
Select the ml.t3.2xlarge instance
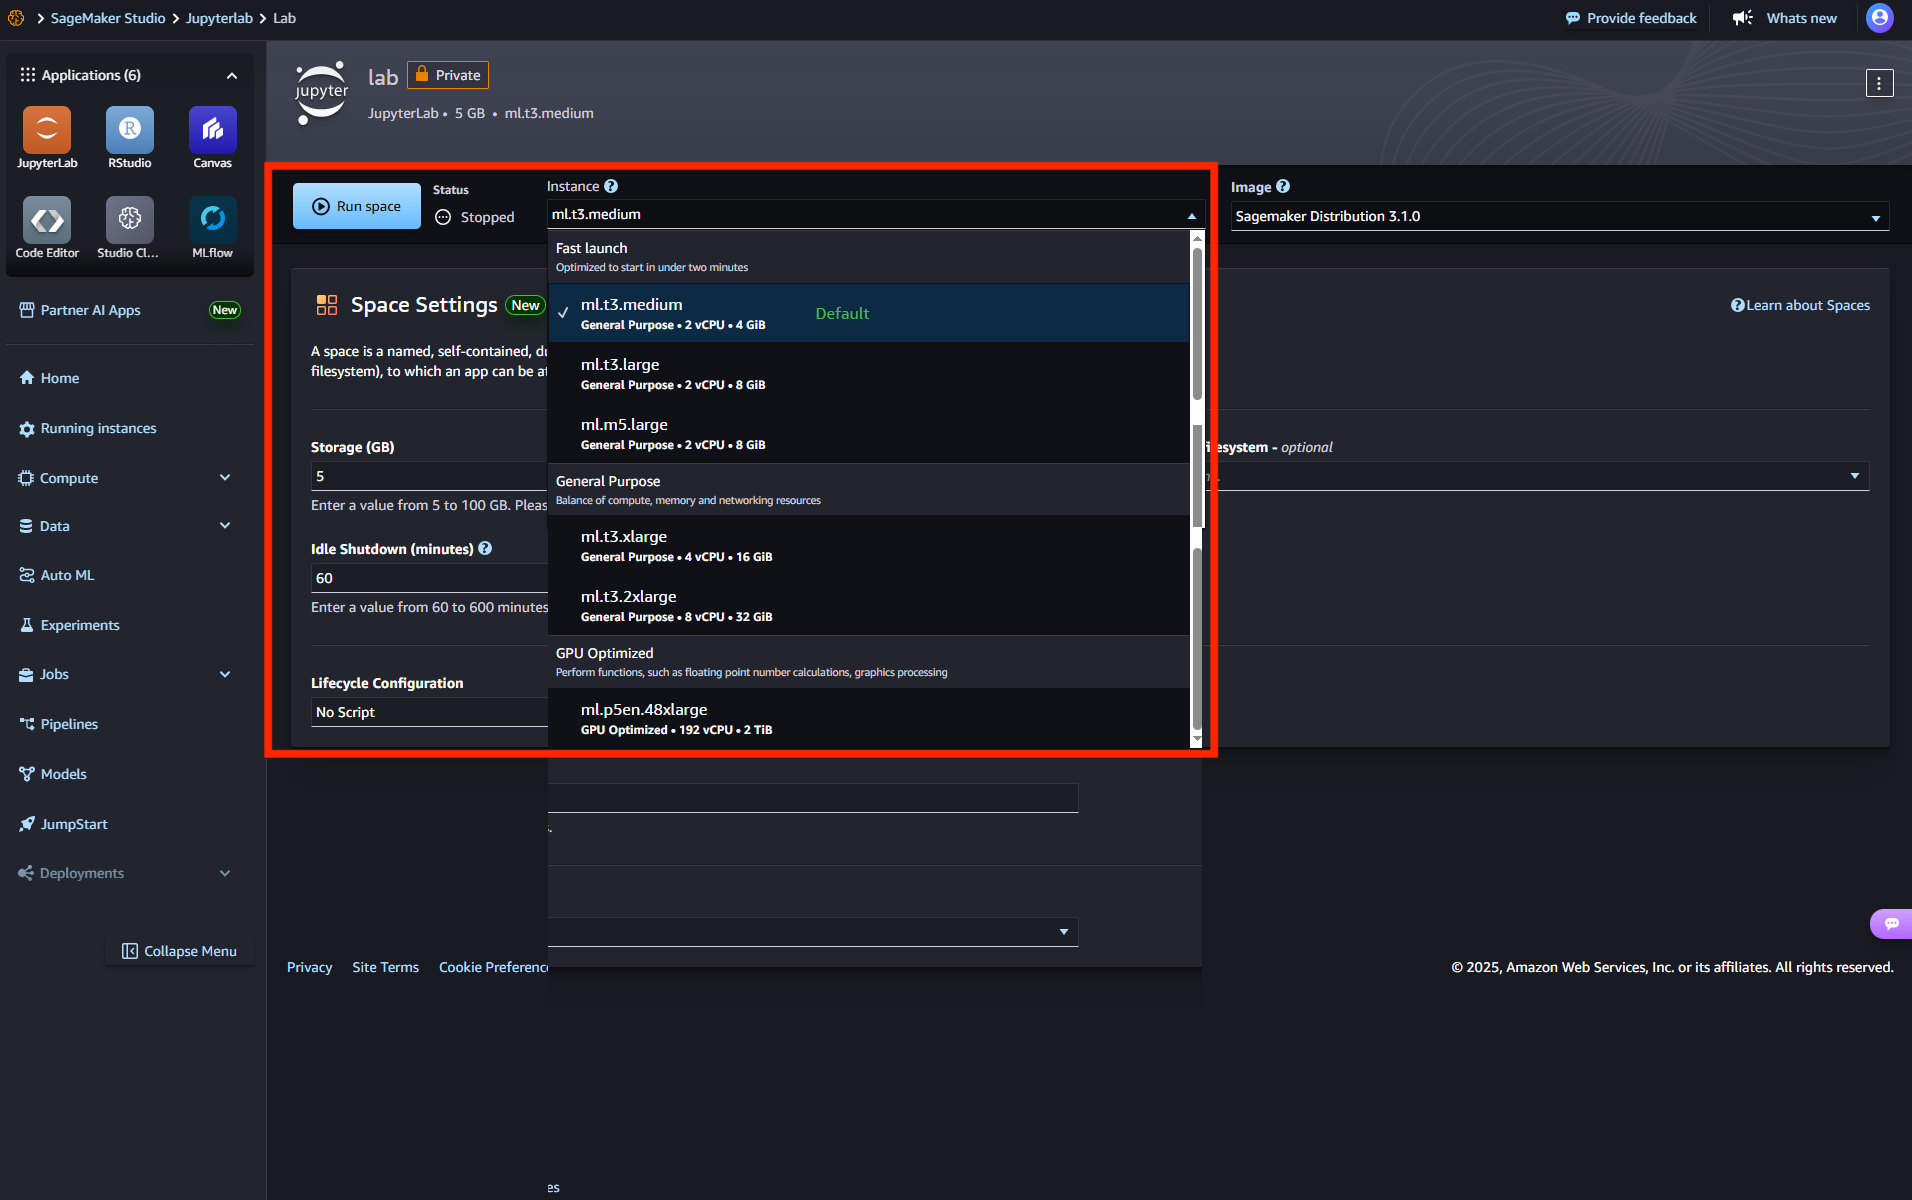coord(868,605)
